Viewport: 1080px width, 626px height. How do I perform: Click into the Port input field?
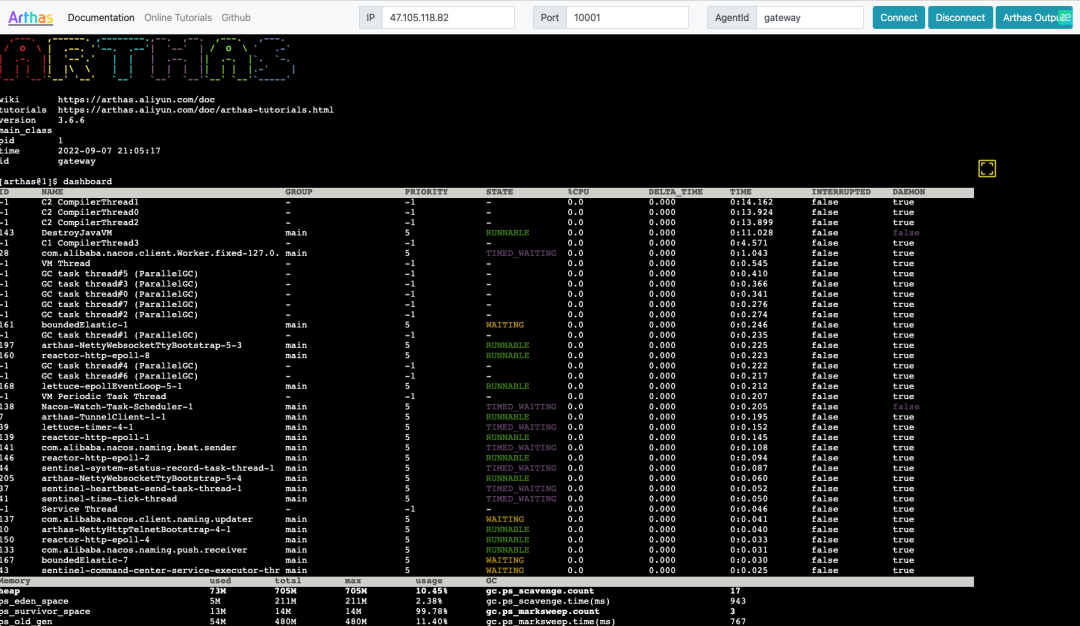(626, 18)
